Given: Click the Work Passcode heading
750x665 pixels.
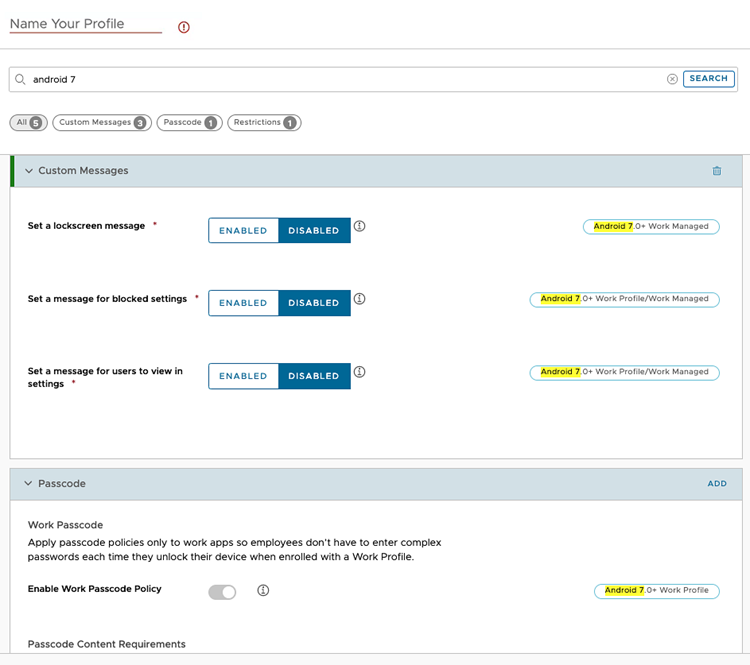Looking at the screenshot, I should 66,525.
